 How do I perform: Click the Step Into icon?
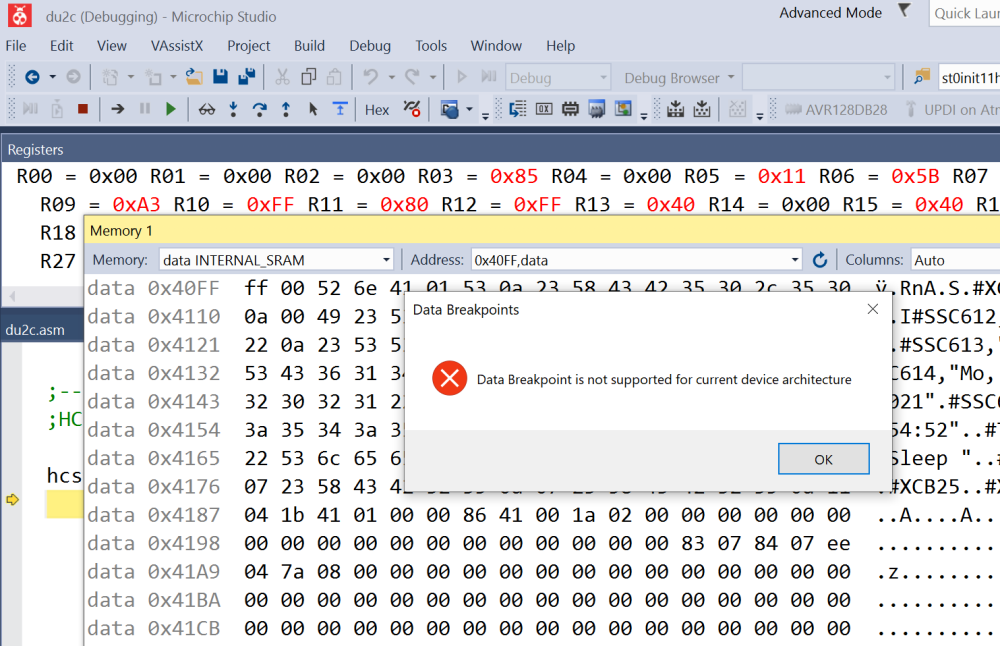pos(233,109)
